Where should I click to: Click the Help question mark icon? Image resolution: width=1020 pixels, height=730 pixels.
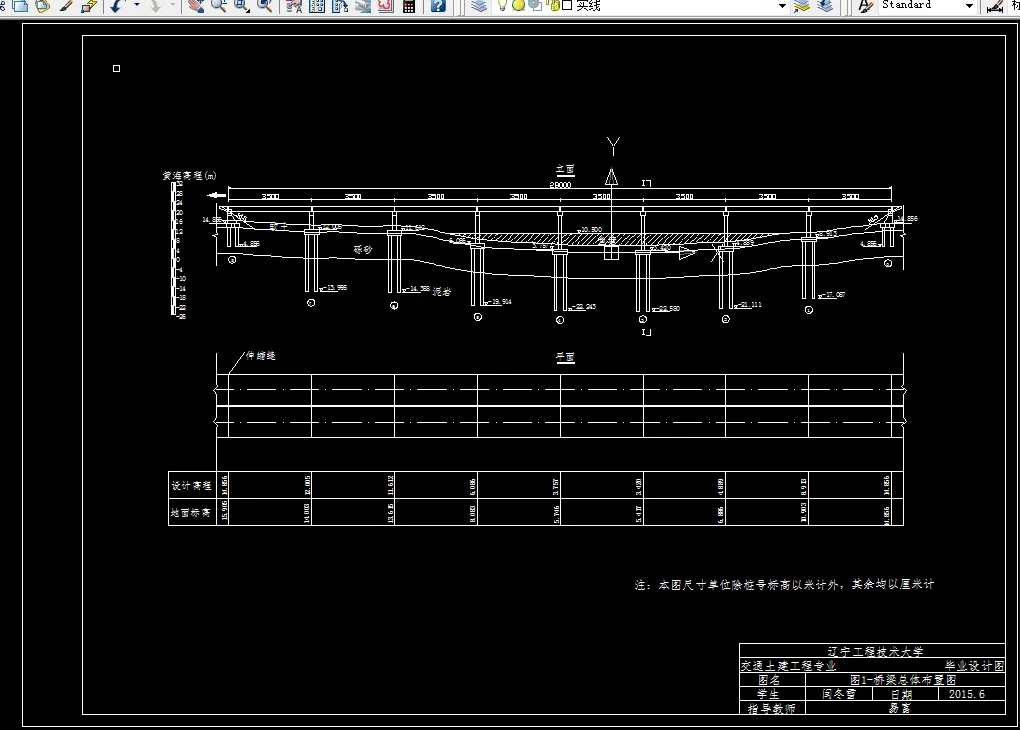click(x=438, y=6)
